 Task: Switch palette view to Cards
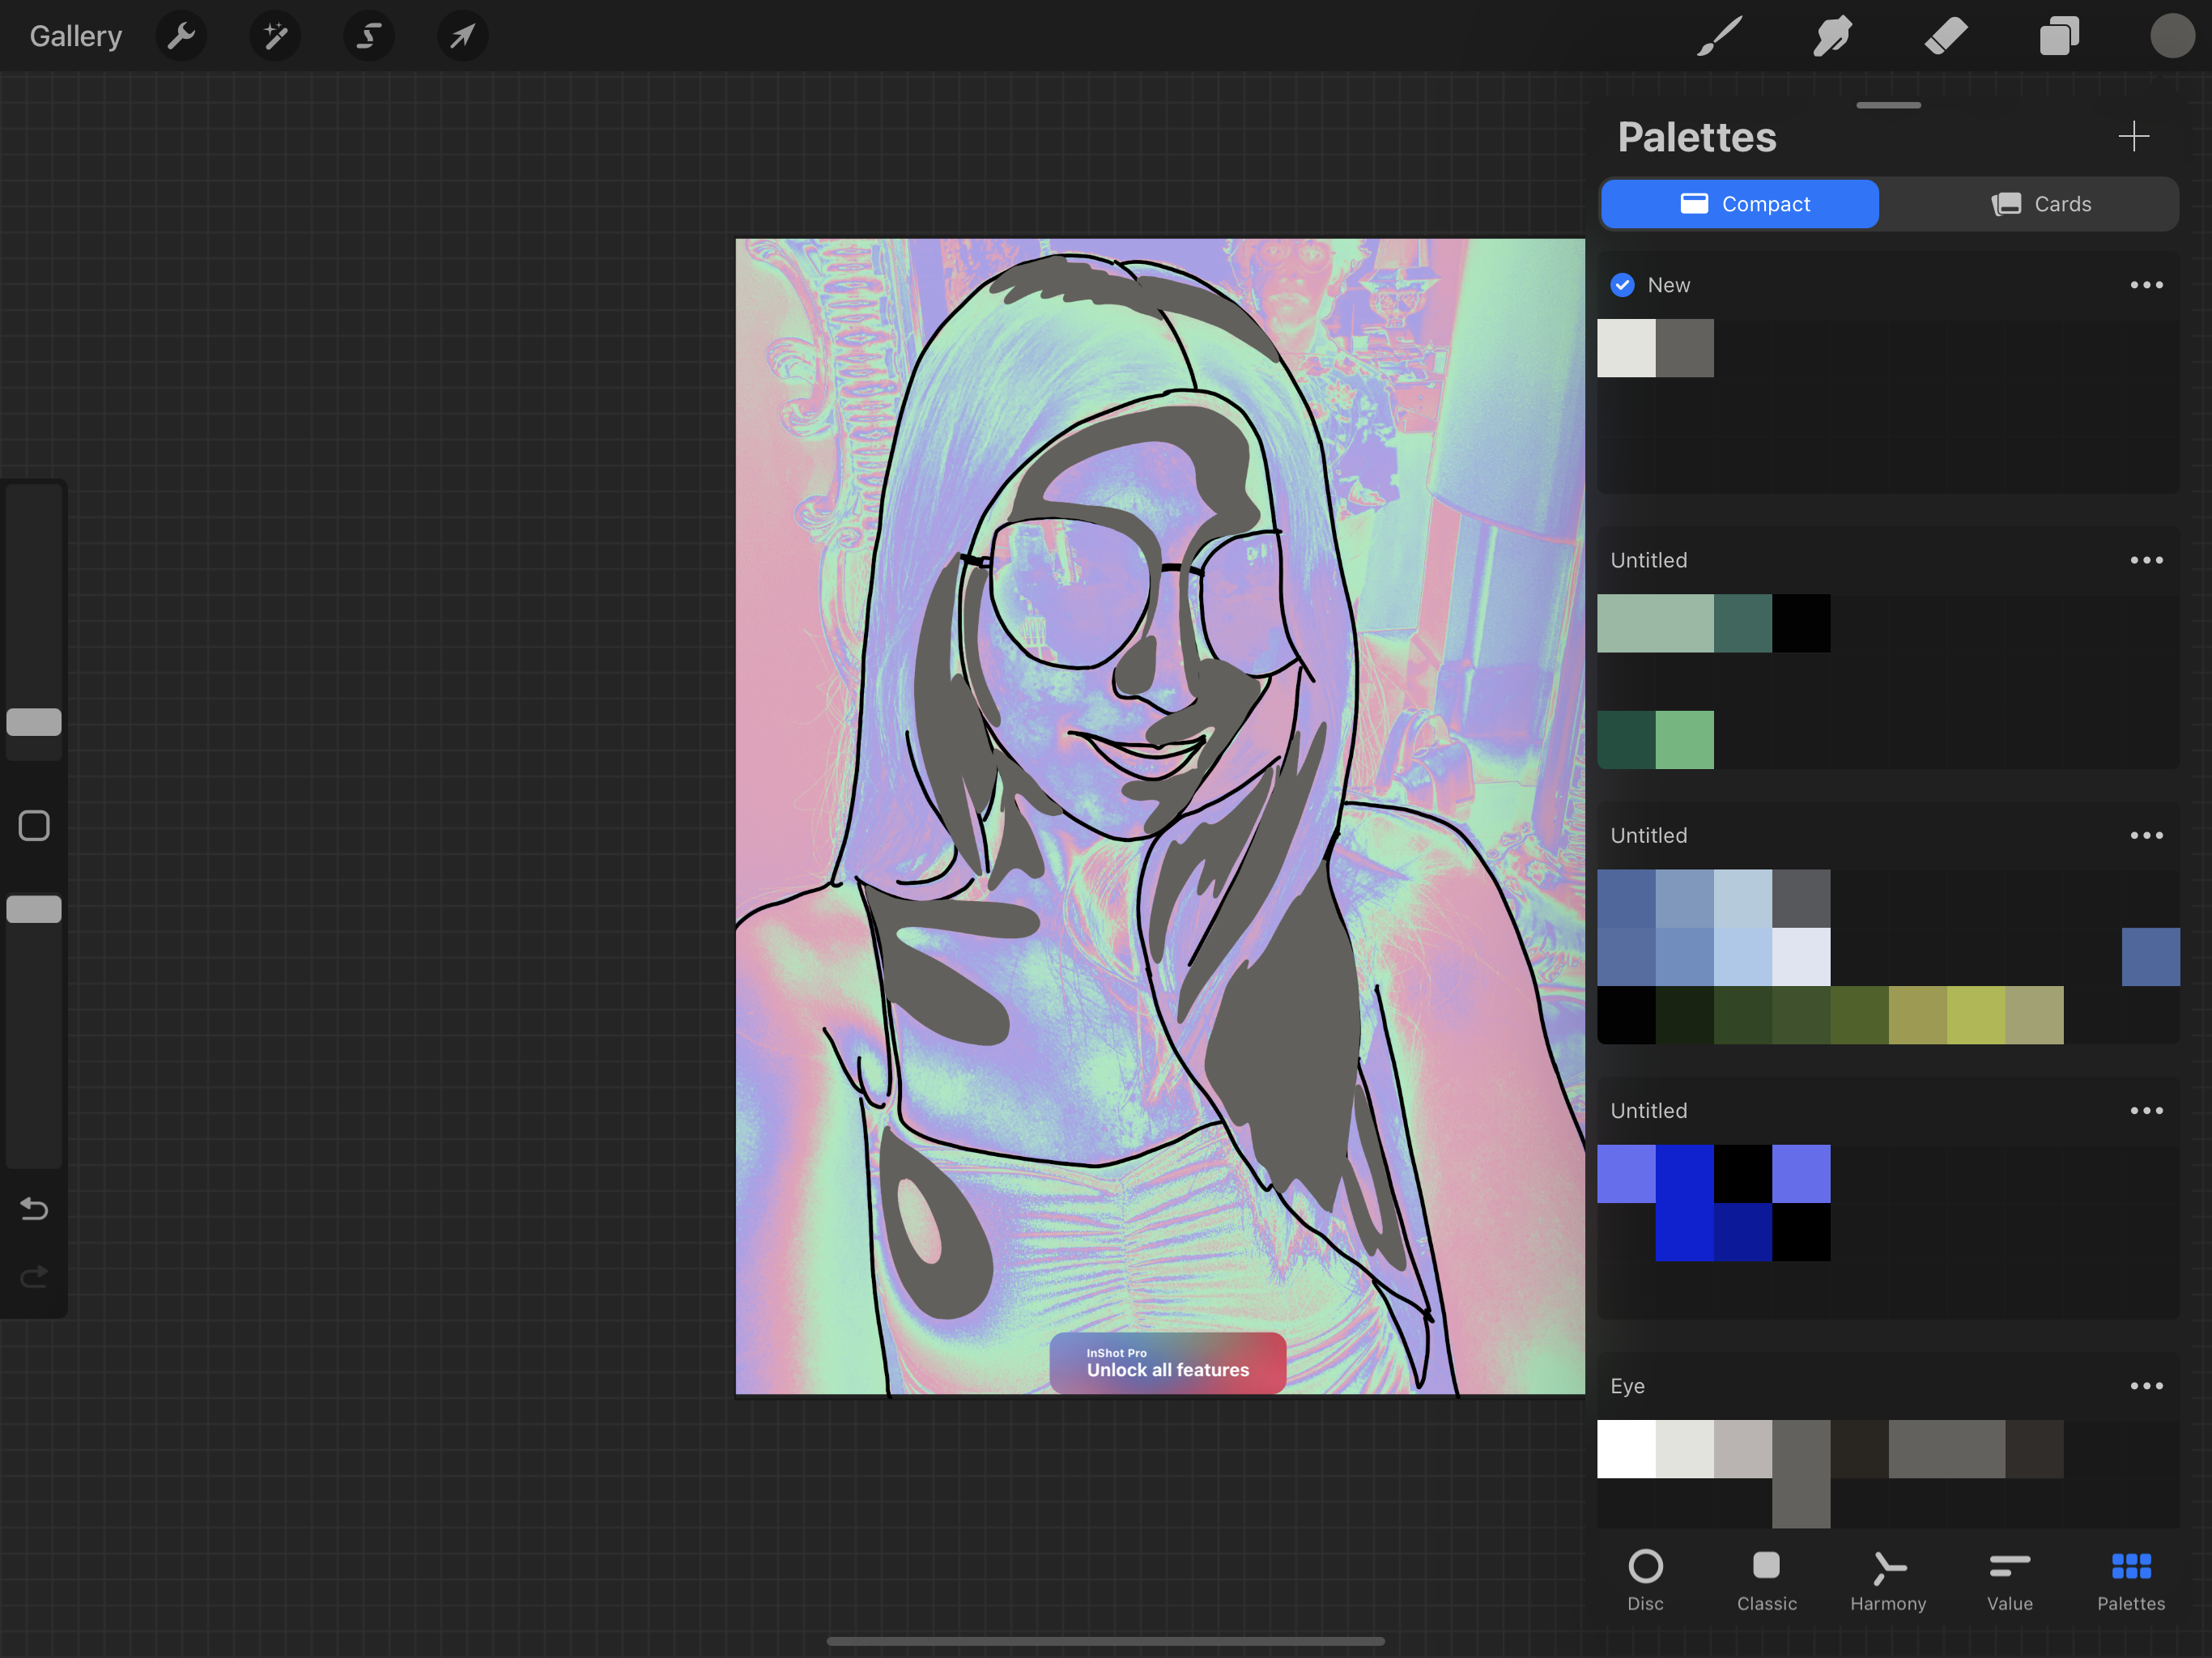coord(2040,204)
